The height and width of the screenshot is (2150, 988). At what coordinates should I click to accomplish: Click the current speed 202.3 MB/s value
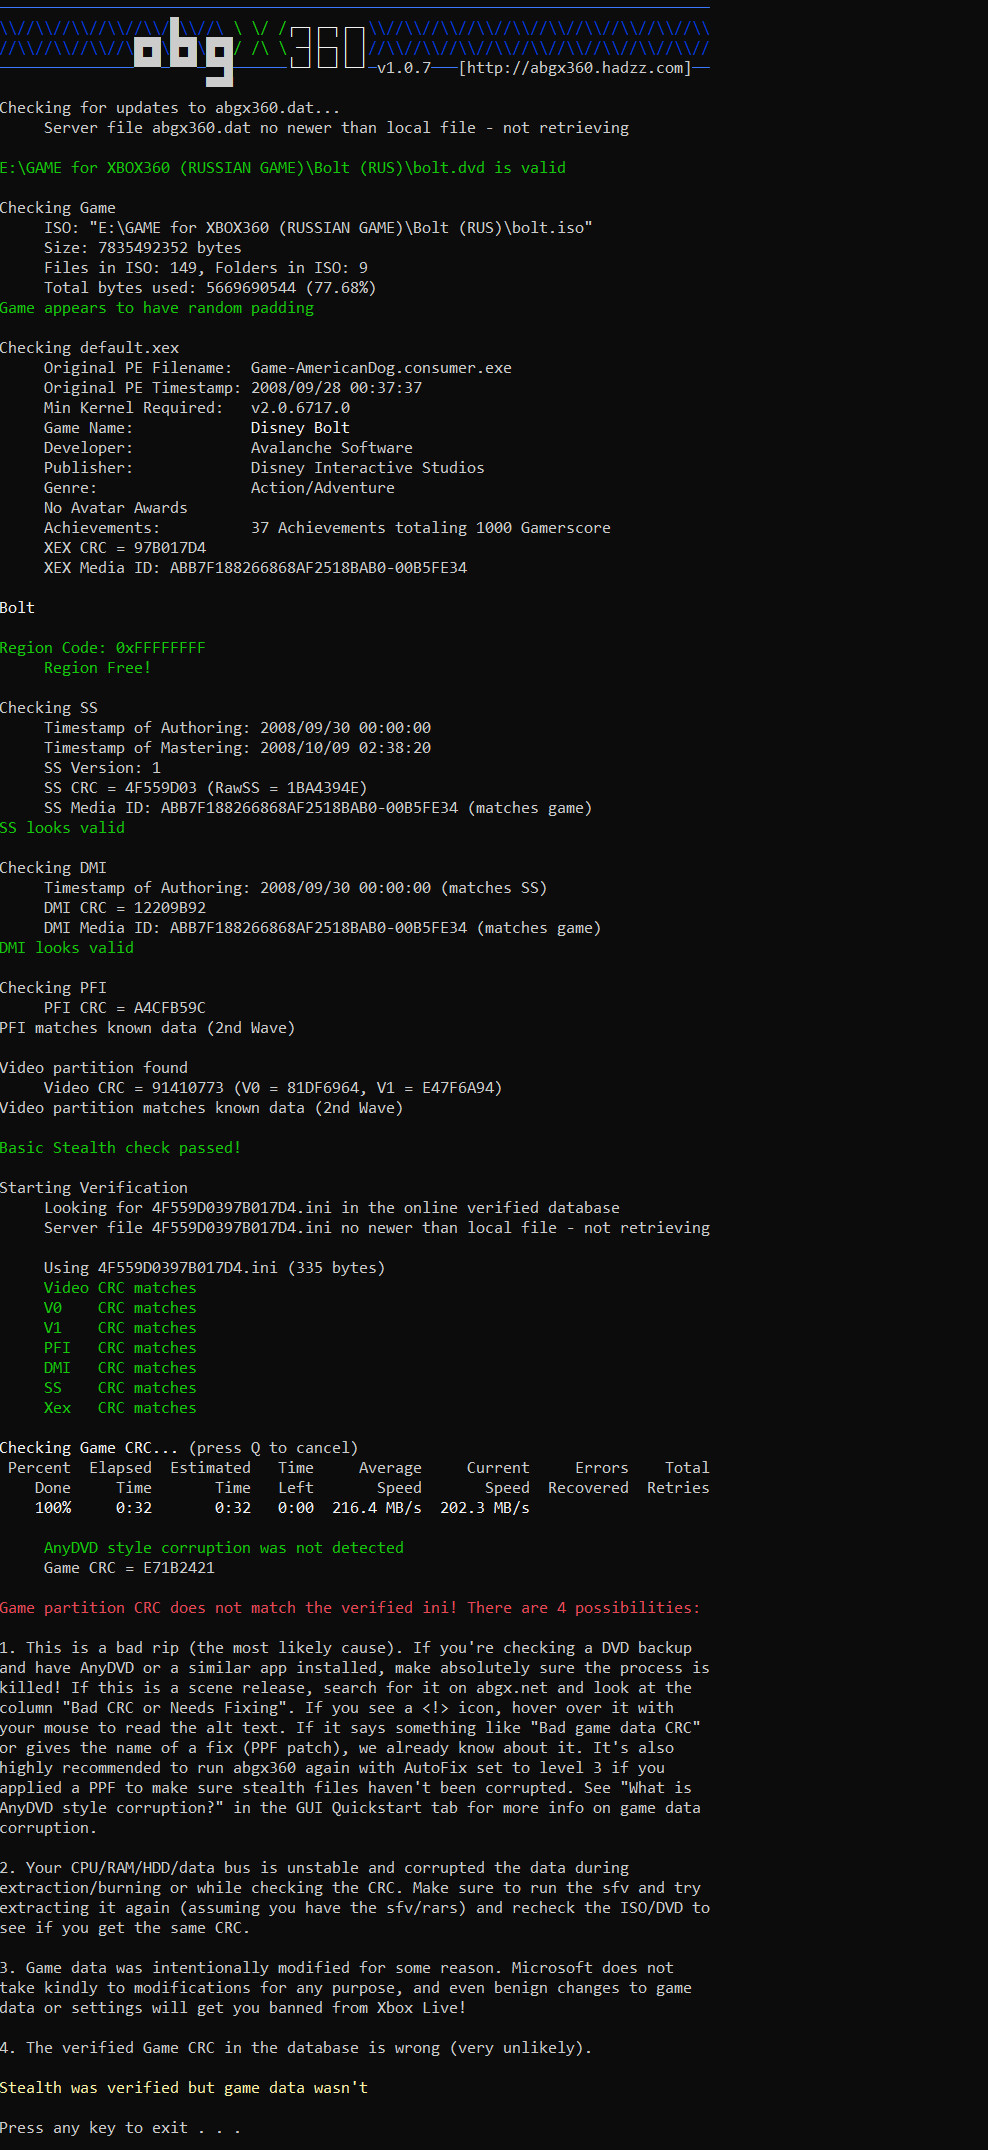pos(485,1508)
